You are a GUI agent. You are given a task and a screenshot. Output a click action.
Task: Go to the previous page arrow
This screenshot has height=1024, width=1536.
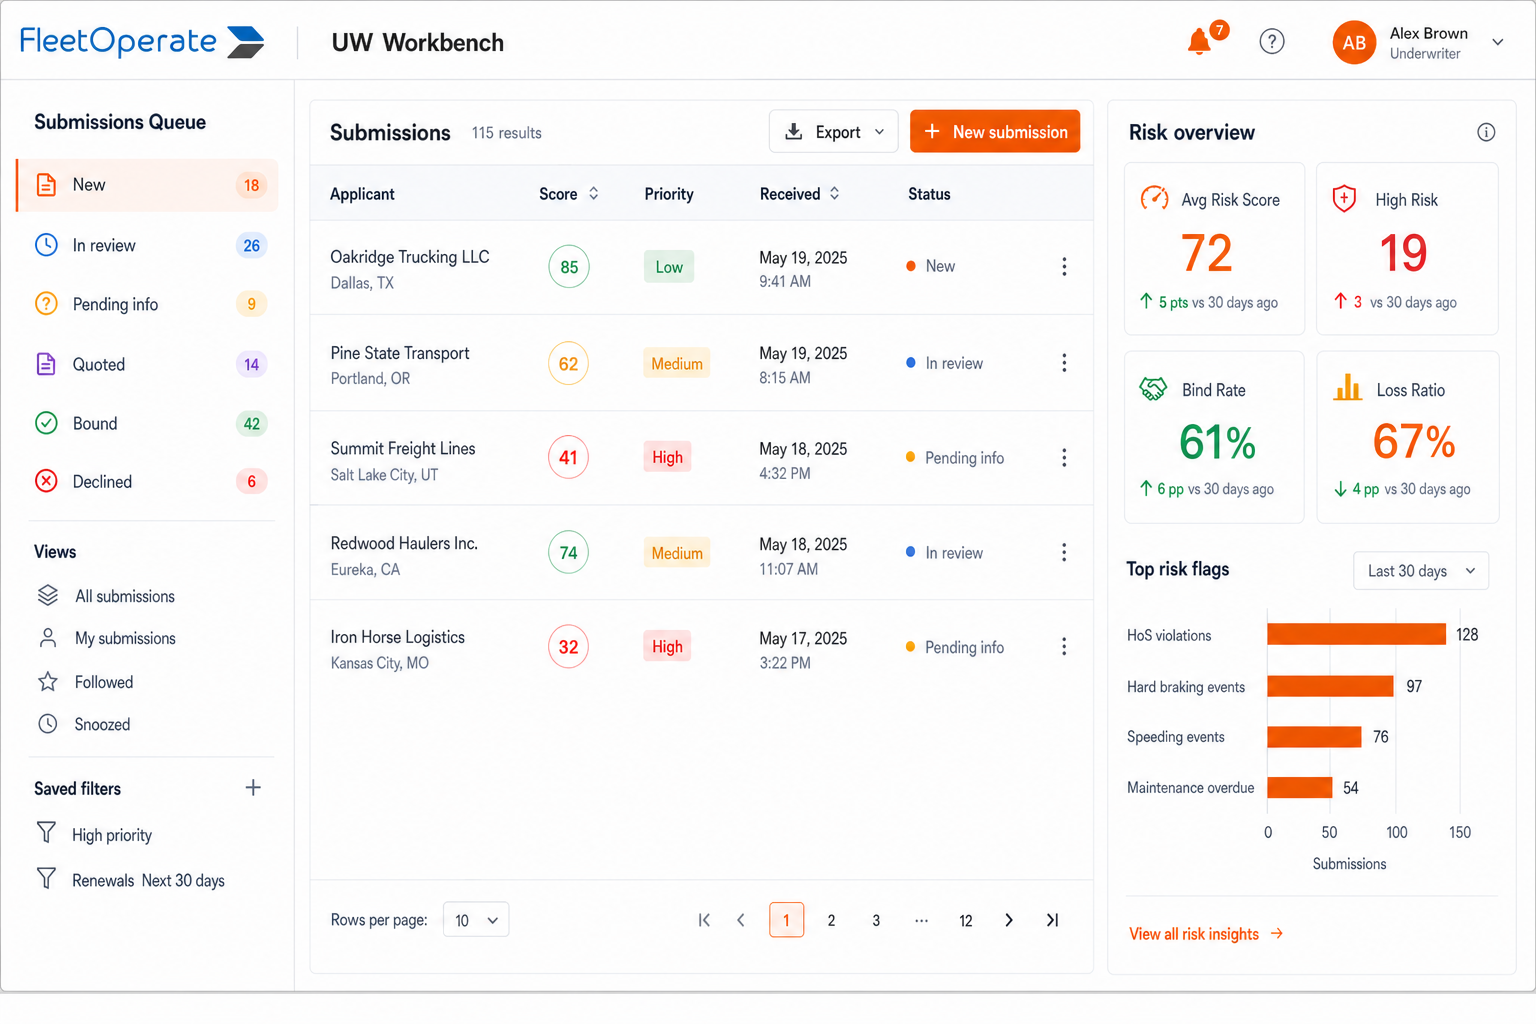point(741,920)
